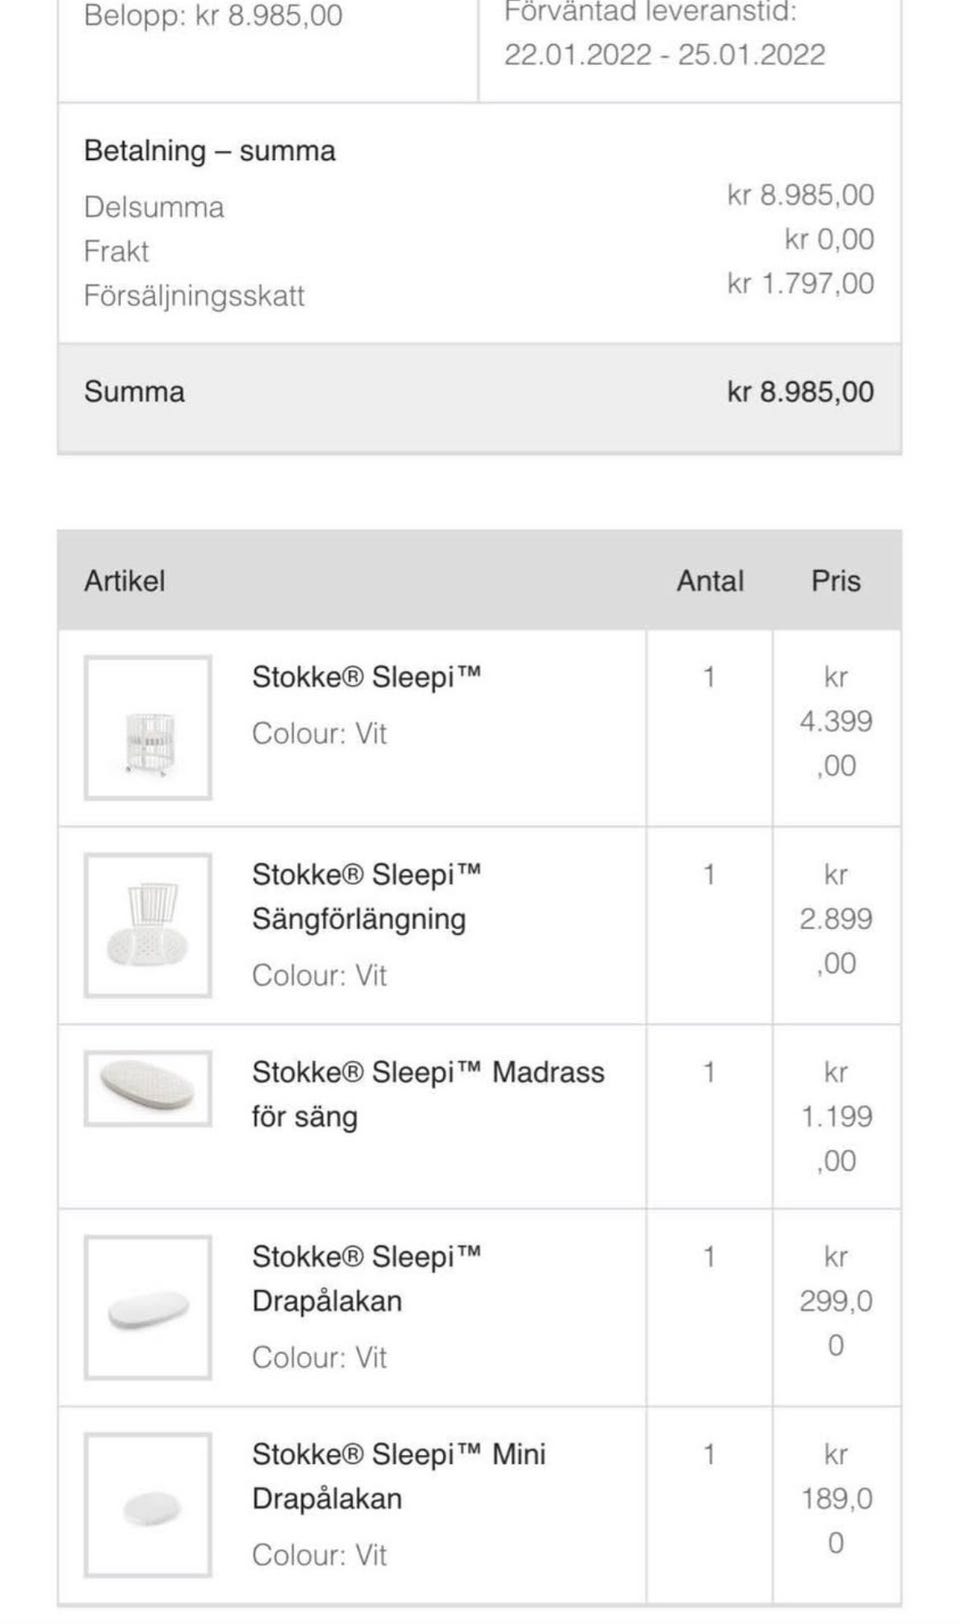Click the Stokke Sleepi Mini Drapålakan title

pyautogui.click(x=398, y=1476)
